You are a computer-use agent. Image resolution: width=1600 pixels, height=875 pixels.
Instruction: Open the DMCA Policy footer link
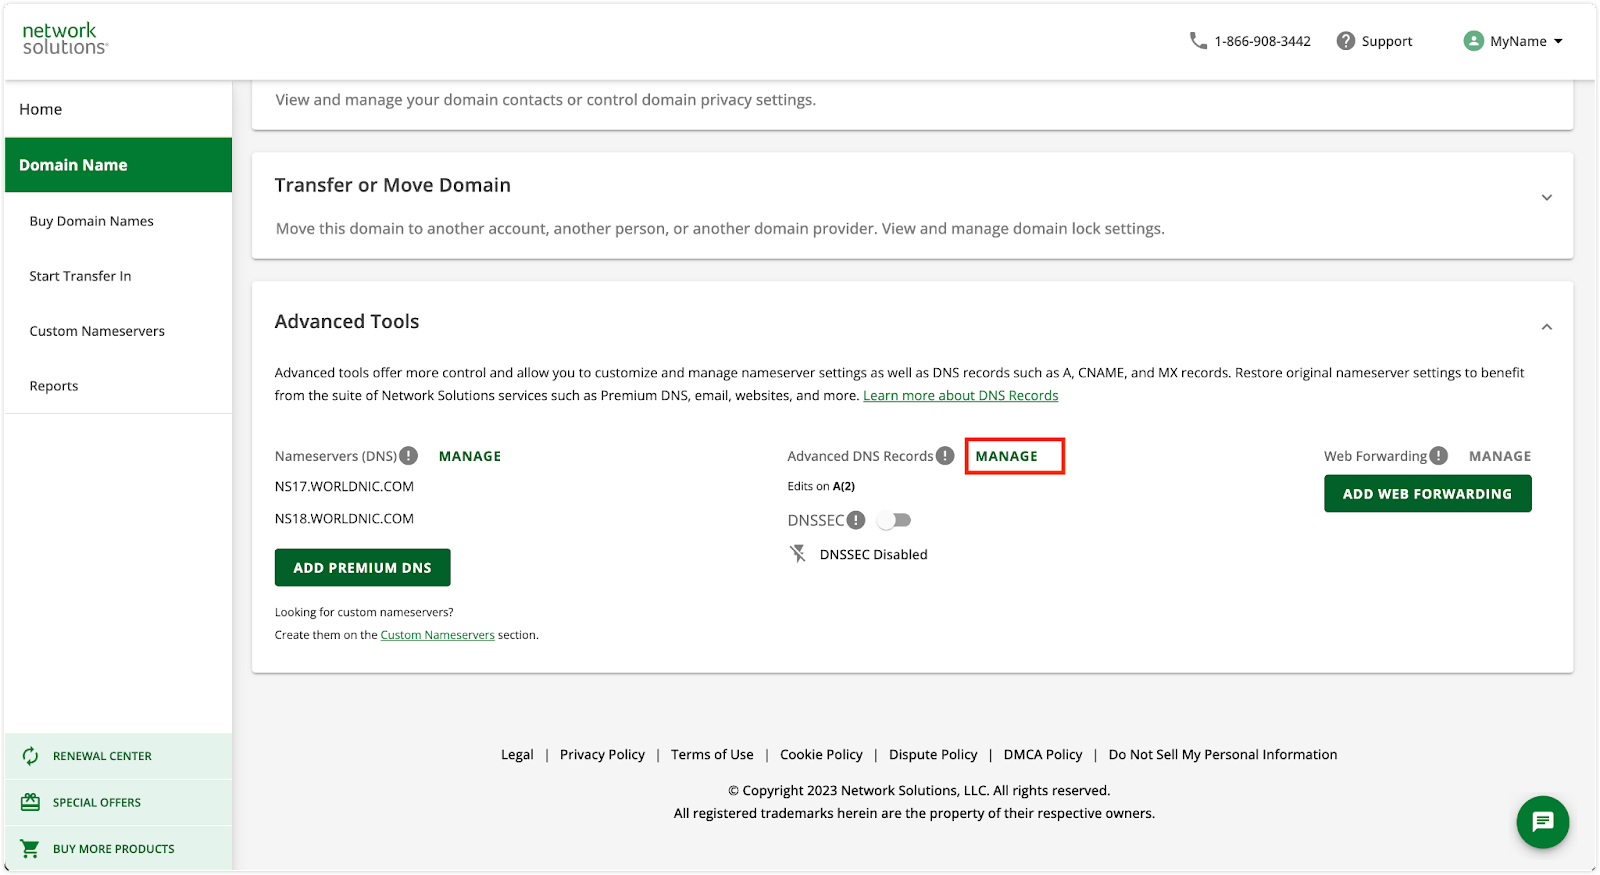[1043, 755]
